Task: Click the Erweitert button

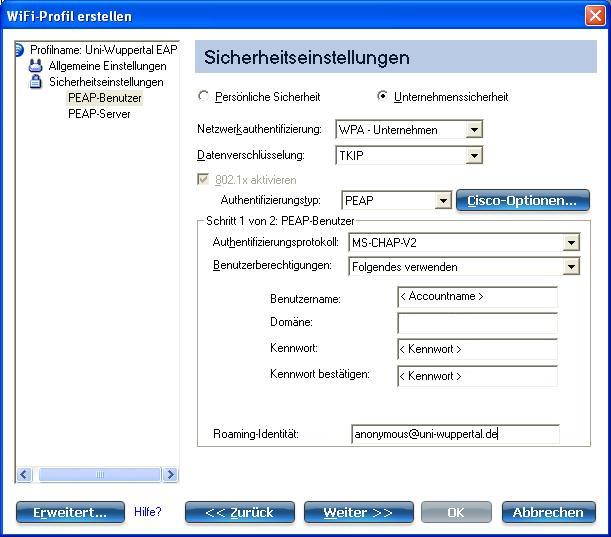Action: pos(70,512)
